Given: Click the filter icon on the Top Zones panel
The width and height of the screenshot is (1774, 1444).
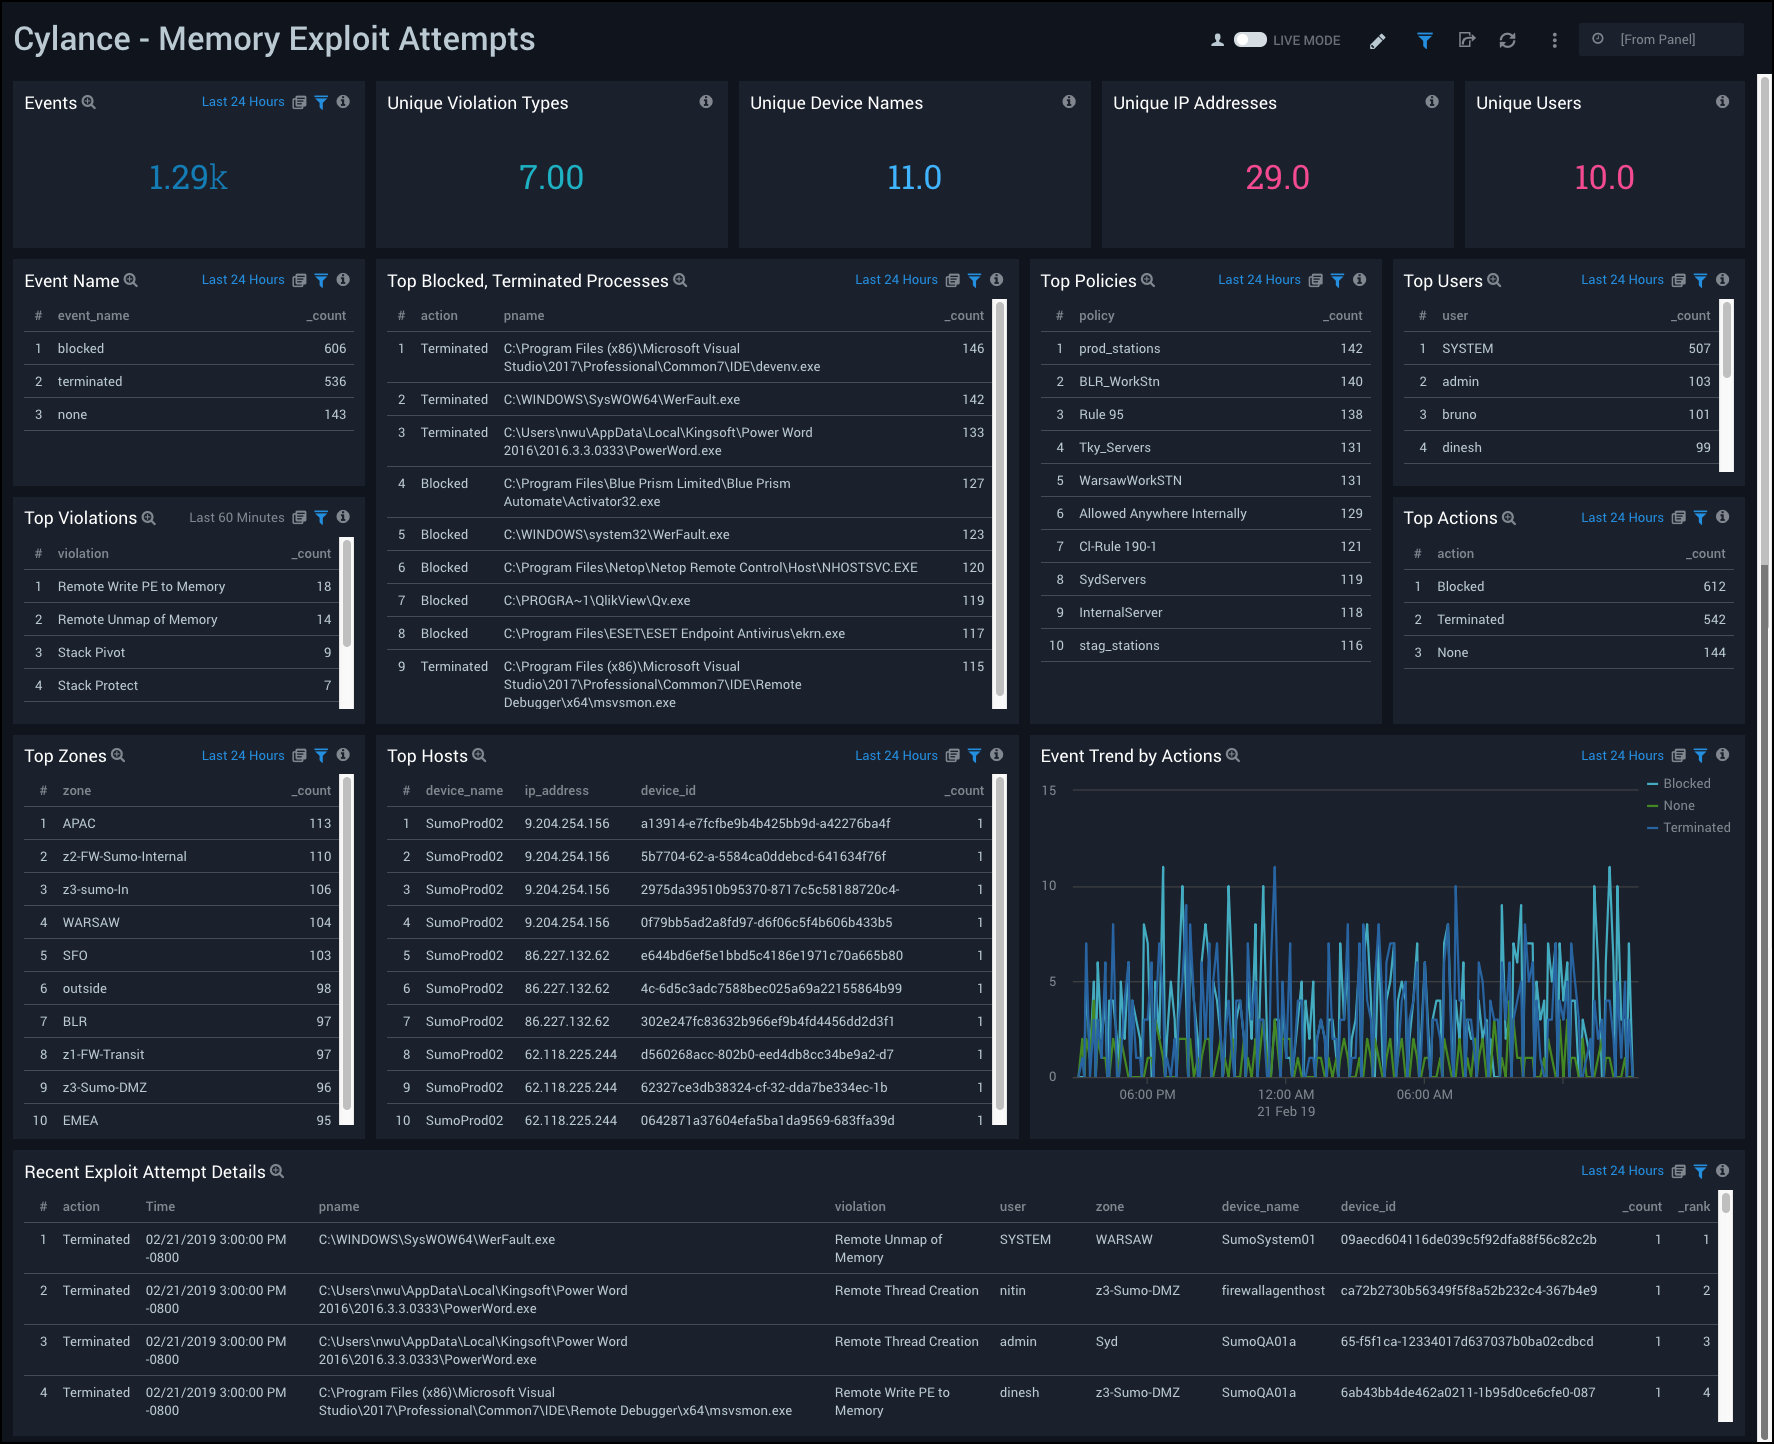Looking at the screenshot, I should click(321, 755).
